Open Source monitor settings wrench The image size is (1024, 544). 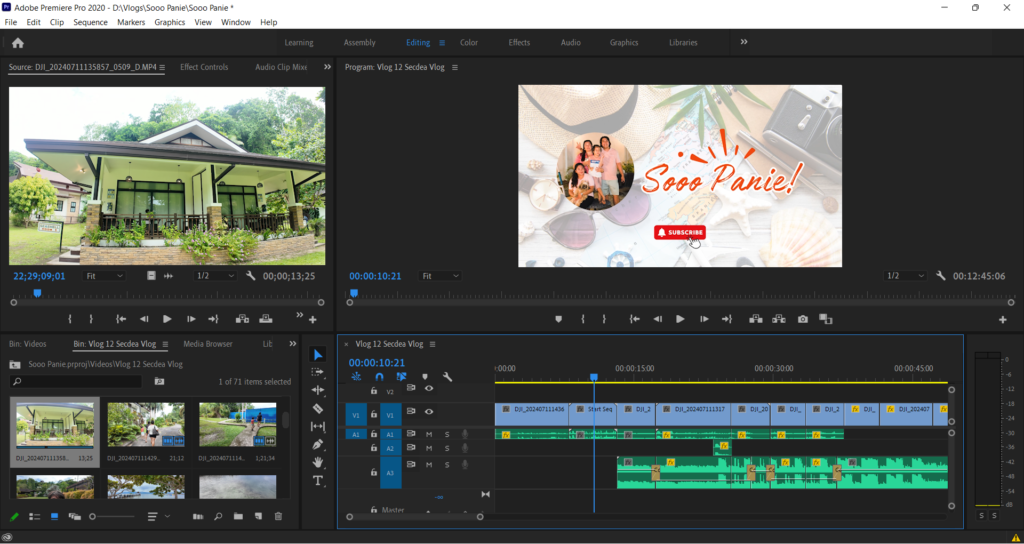pos(250,276)
